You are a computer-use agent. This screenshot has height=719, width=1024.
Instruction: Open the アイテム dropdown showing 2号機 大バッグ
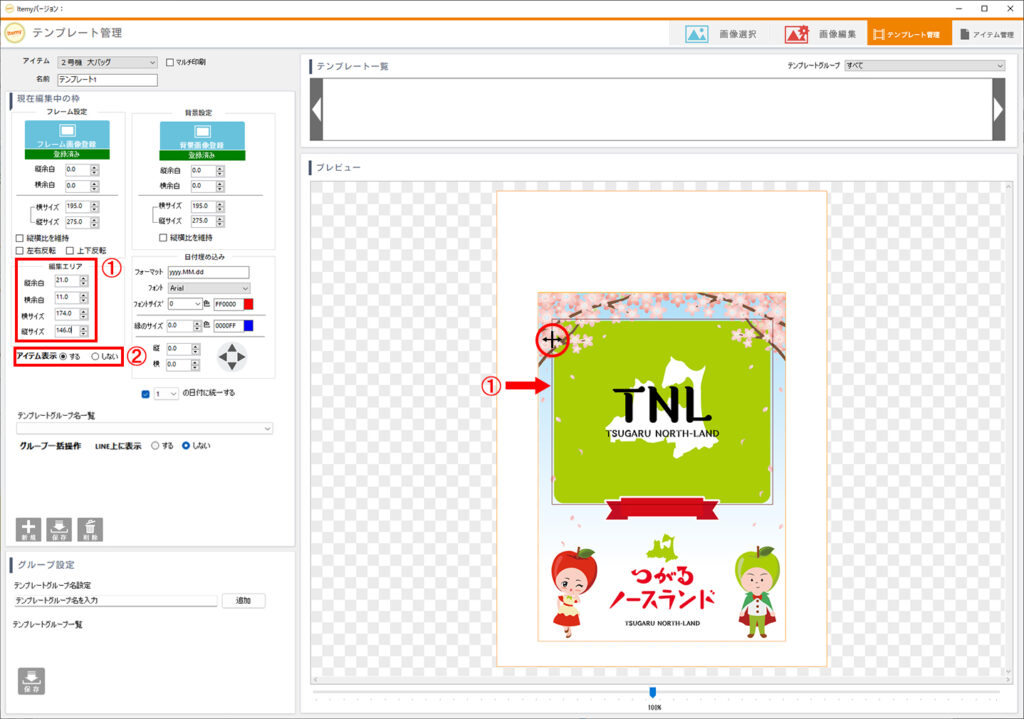pos(107,62)
